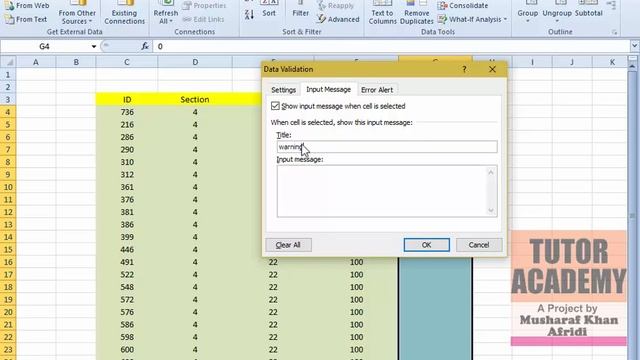Click the Insert Function fx icon

click(144, 47)
